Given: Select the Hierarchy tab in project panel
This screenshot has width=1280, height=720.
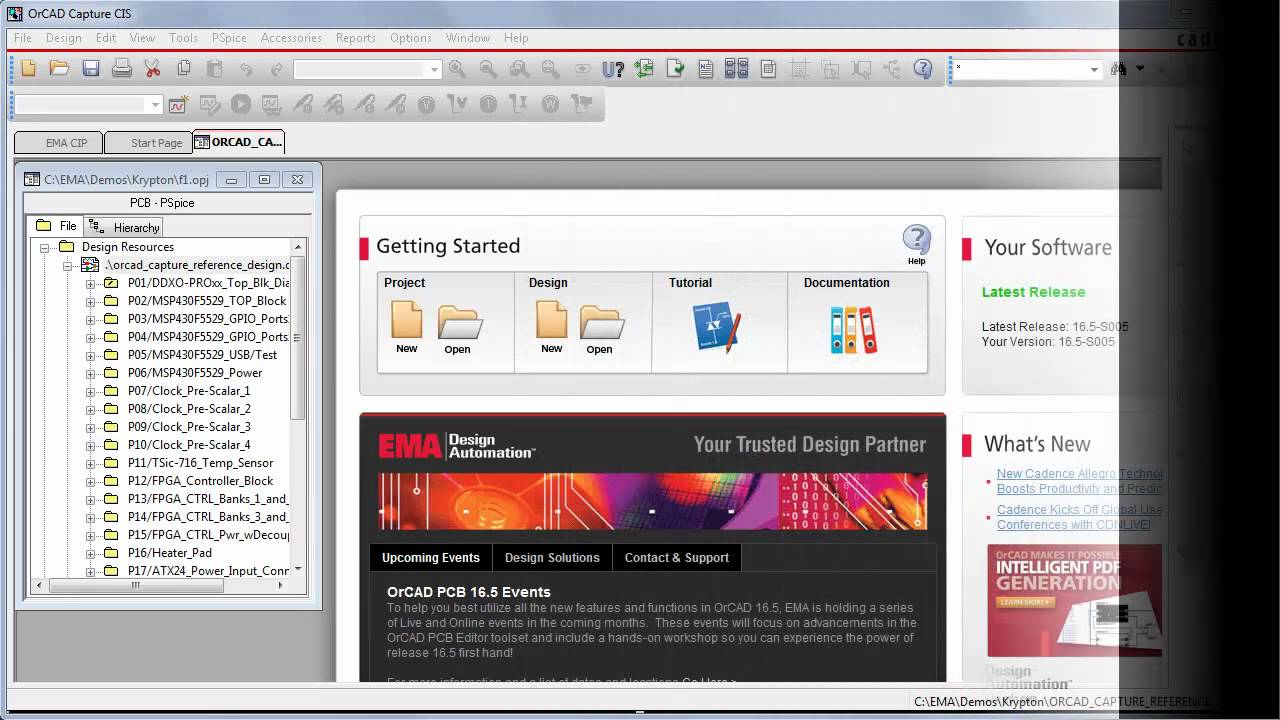Looking at the screenshot, I should pyautogui.click(x=125, y=227).
